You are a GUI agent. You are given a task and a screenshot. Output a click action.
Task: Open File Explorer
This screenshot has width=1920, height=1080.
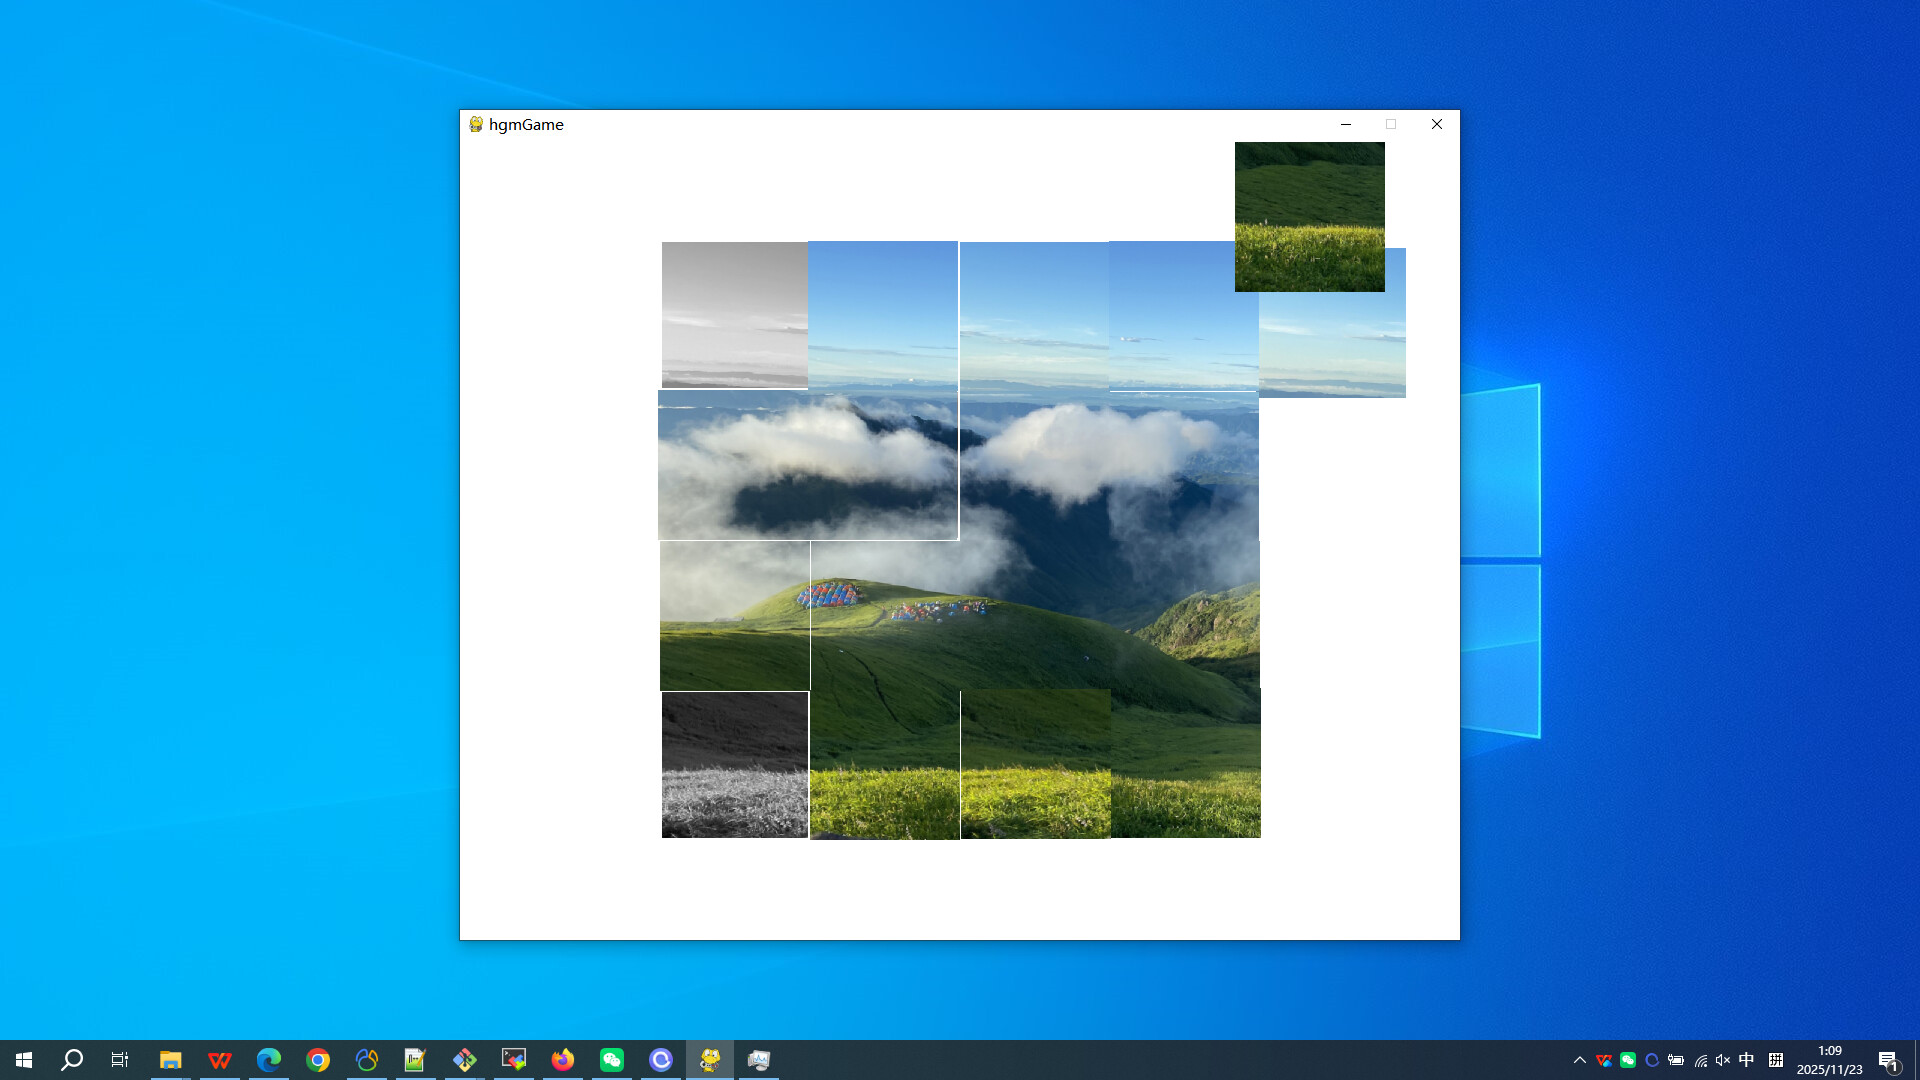pyautogui.click(x=171, y=1059)
